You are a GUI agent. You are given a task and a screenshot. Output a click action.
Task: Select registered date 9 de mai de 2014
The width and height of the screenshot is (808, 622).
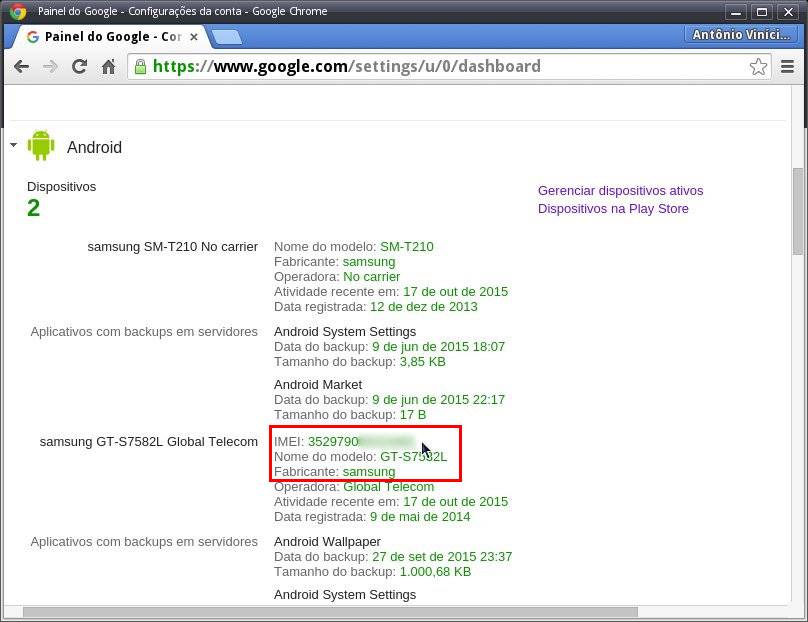[420, 516]
